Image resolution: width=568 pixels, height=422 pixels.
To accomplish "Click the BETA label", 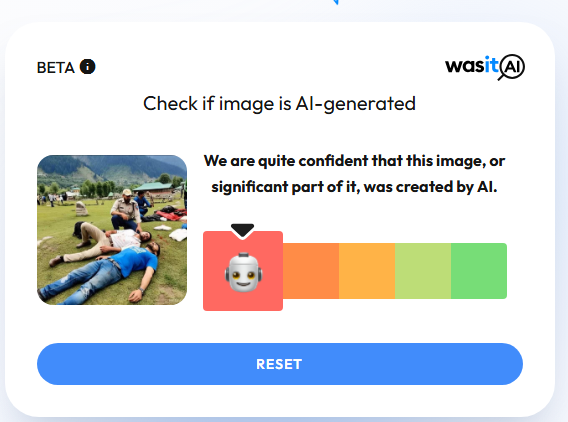I will point(55,68).
